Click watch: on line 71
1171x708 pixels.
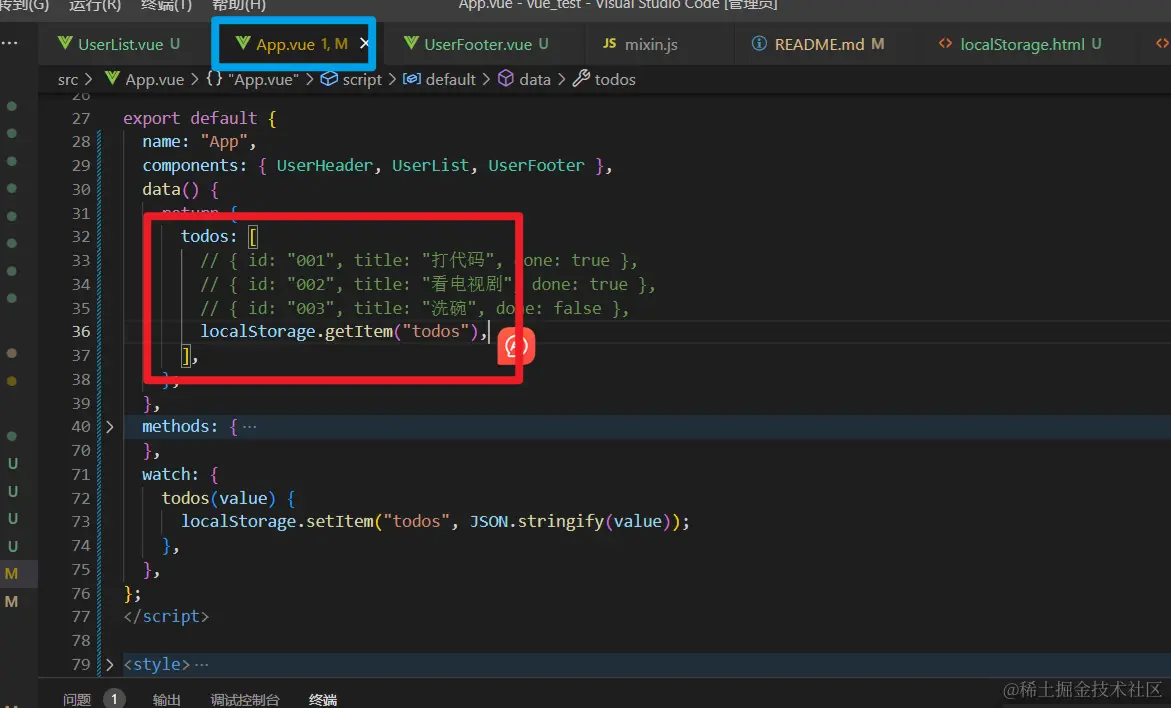tap(170, 474)
